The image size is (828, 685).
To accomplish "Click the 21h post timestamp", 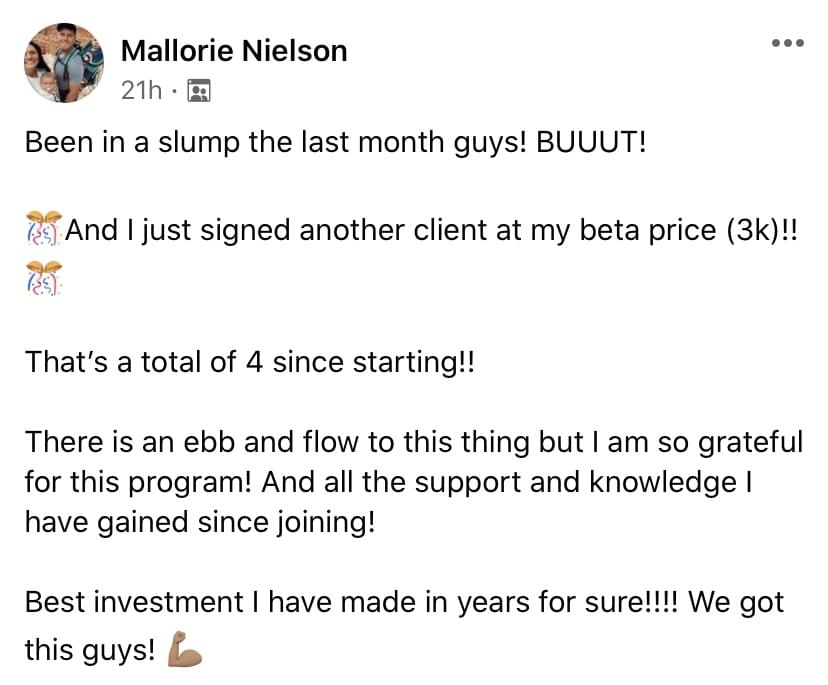I will click(141, 90).
